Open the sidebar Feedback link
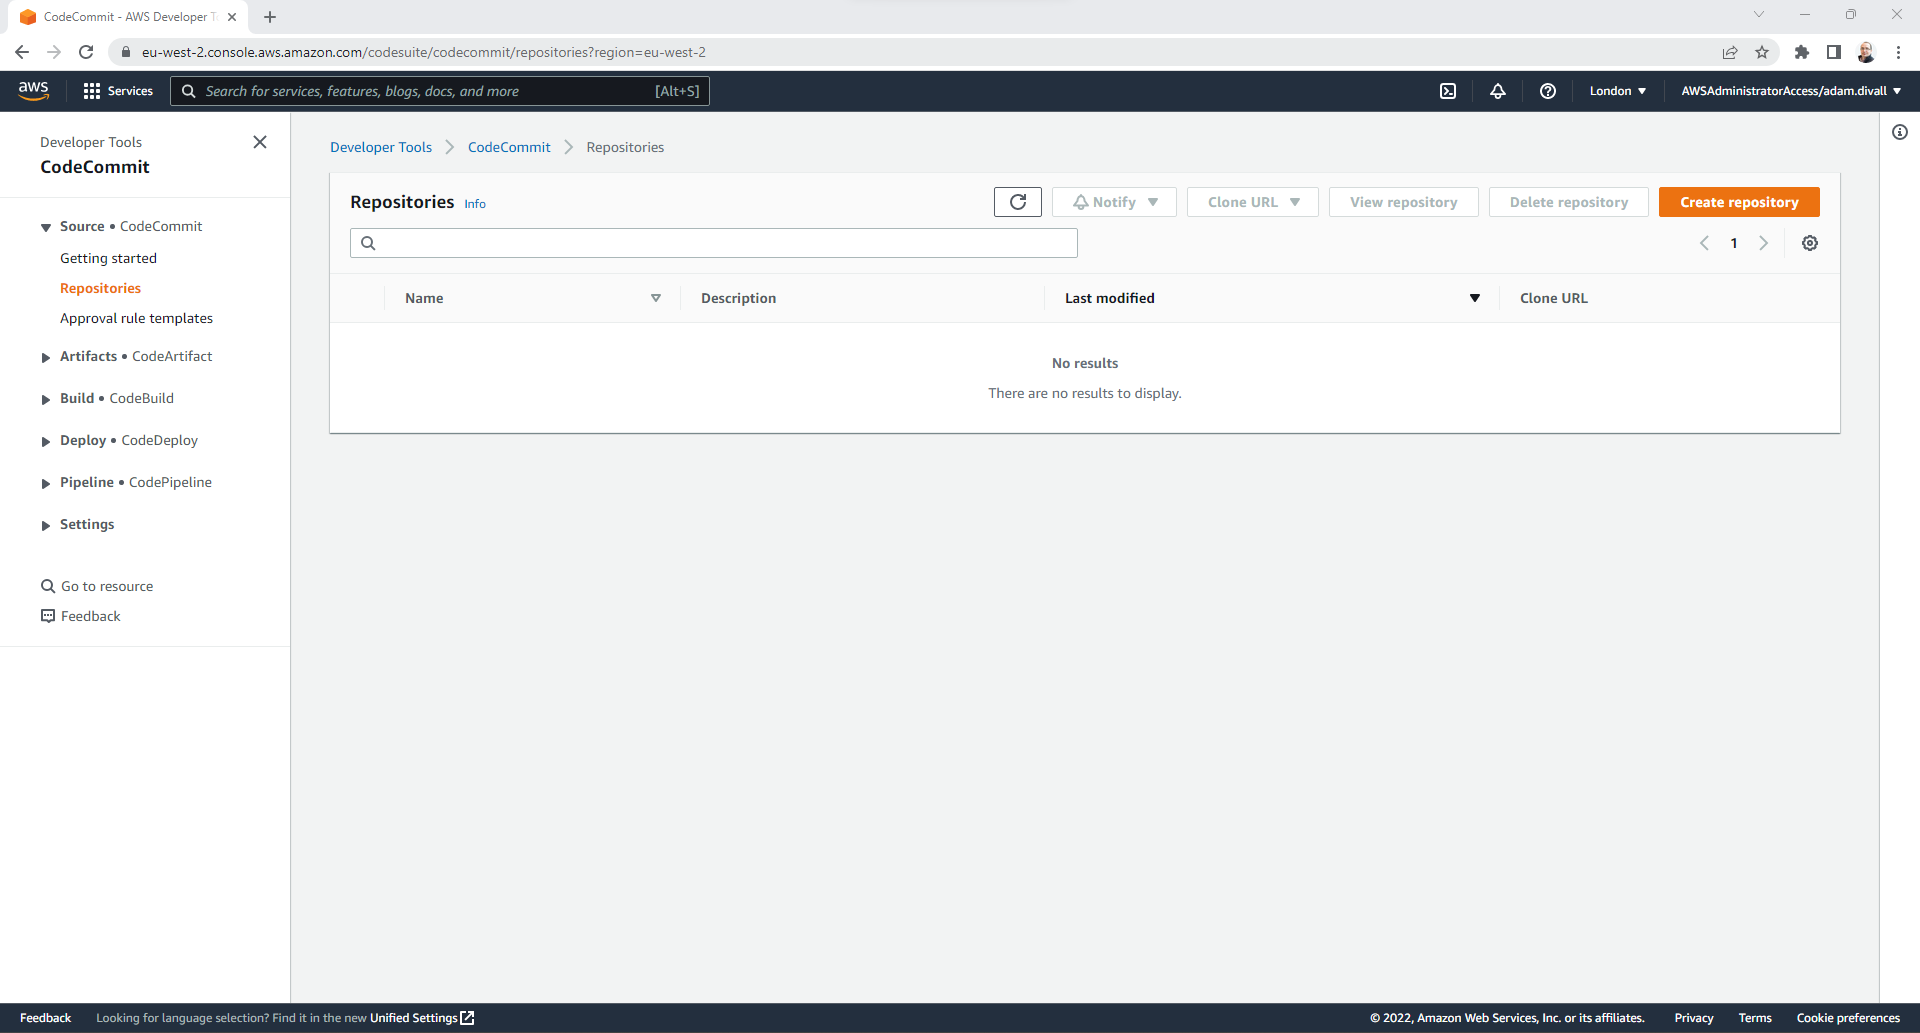 point(81,616)
